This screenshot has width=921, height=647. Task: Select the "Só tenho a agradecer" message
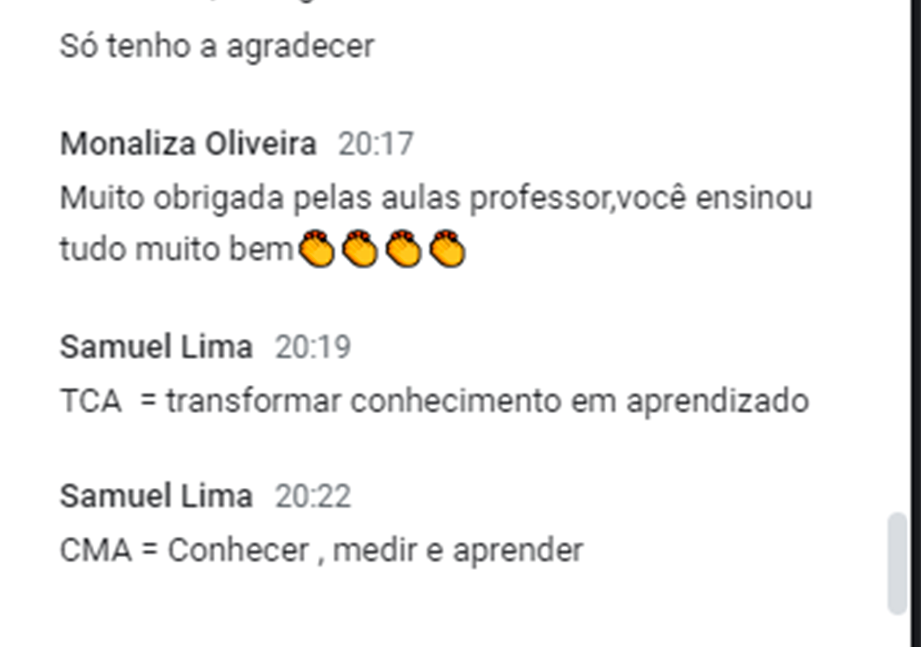click(x=217, y=46)
